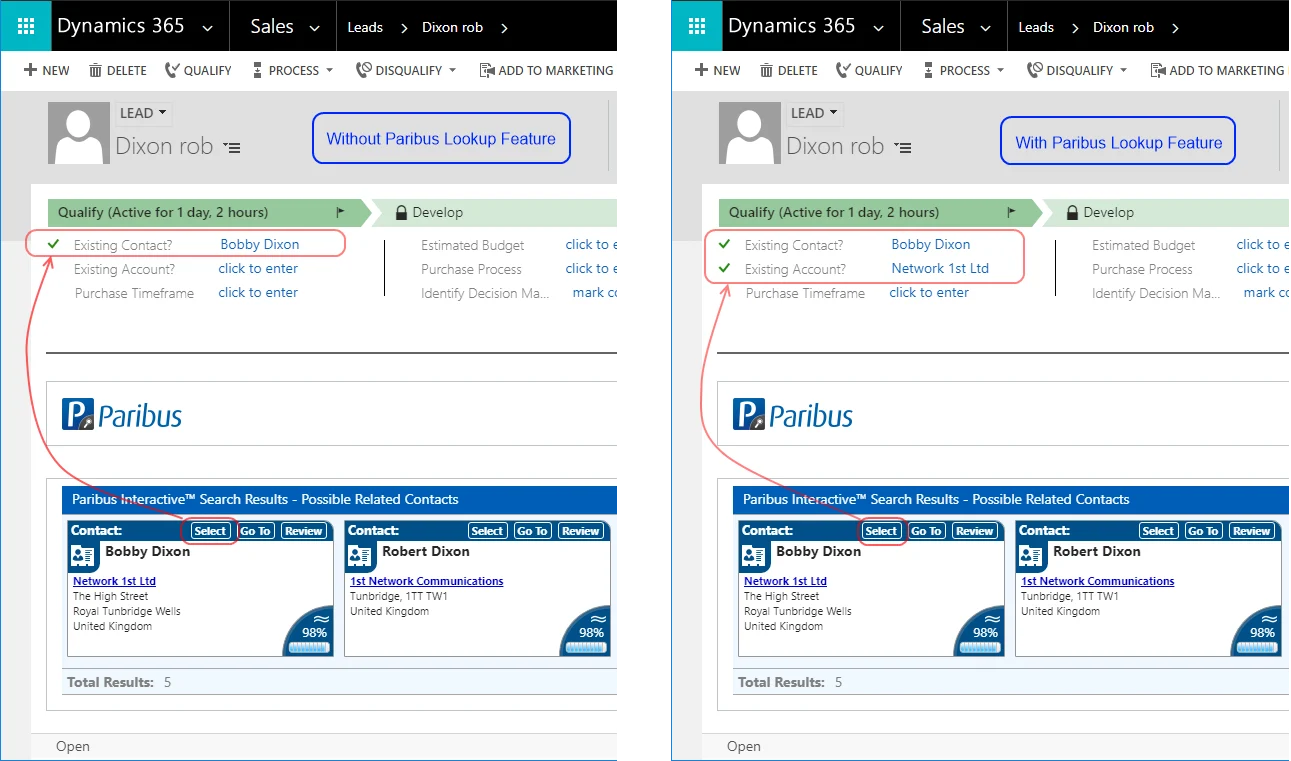Expand chevron after Dixon rob breadcrumb, right screenshot
The height and width of the screenshot is (761, 1291).
pos(1175,28)
